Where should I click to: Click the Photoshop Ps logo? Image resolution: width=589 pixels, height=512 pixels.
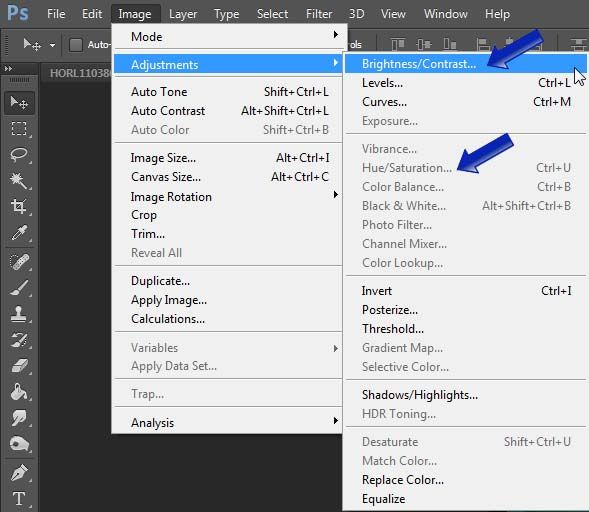tap(18, 13)
